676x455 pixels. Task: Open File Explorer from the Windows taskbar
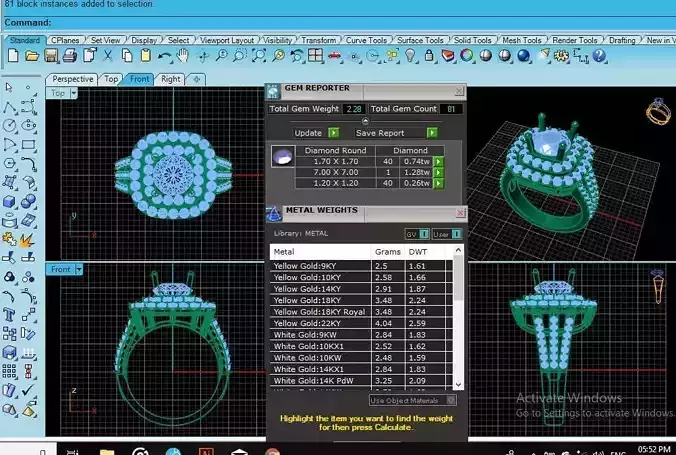pyautogui.click(x=107, y=452)
